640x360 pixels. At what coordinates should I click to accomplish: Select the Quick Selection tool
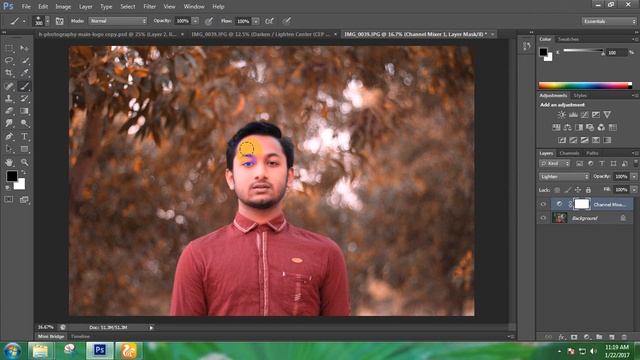coord(24,60)
